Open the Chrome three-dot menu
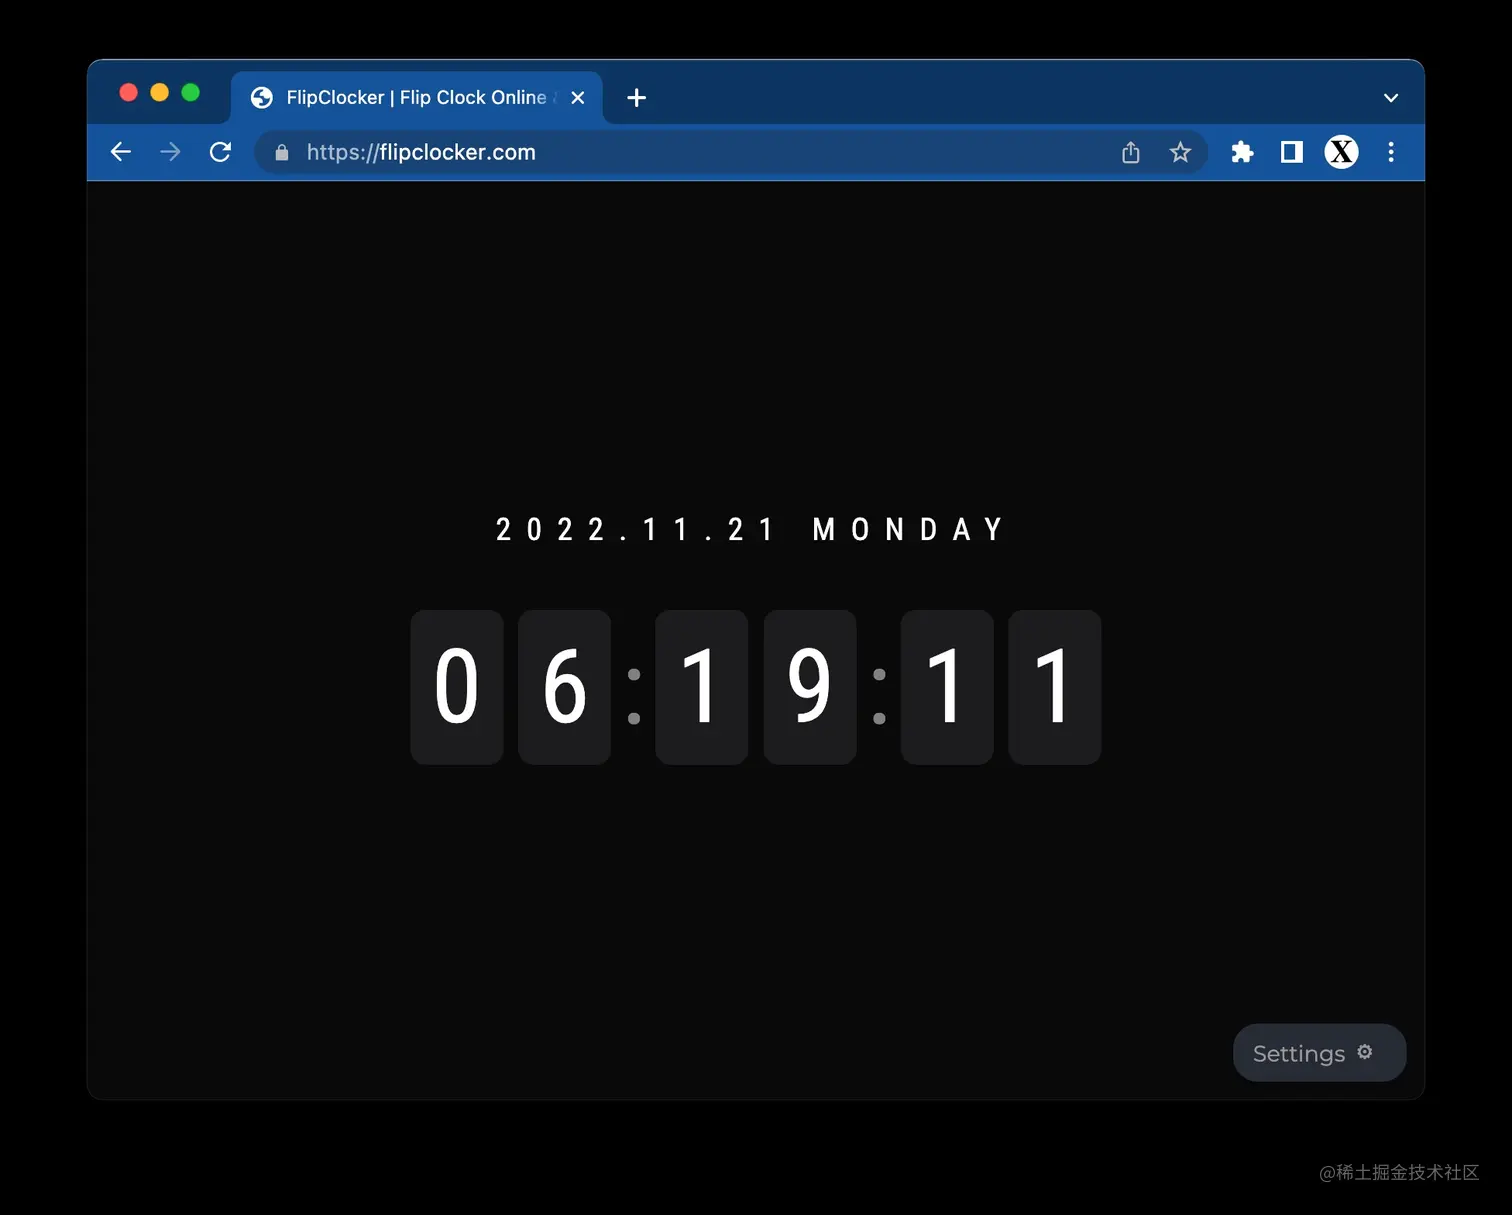The width and height of the screenshot is (1512, 1215). pyautogui.click(x=1391, y=152)
